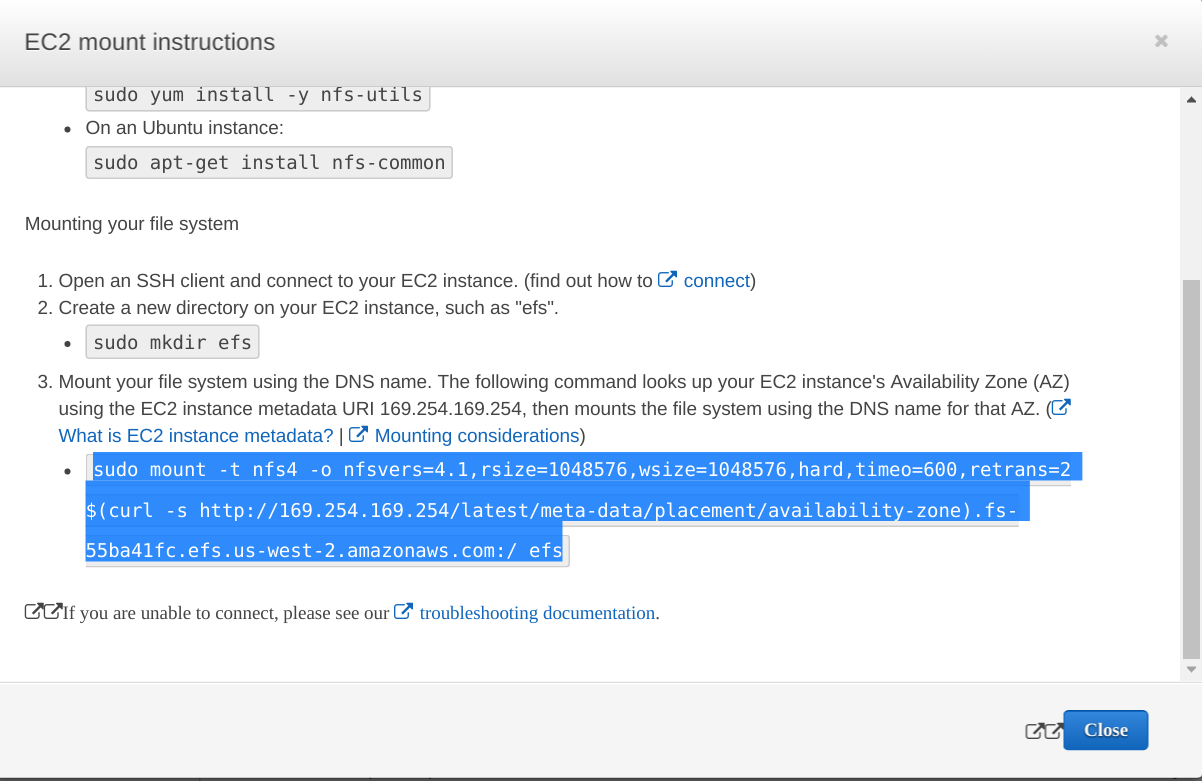Click external link icon before "What is EC2 instance metadata?"
1202x781 pixels.
[x=1061, y=407]
